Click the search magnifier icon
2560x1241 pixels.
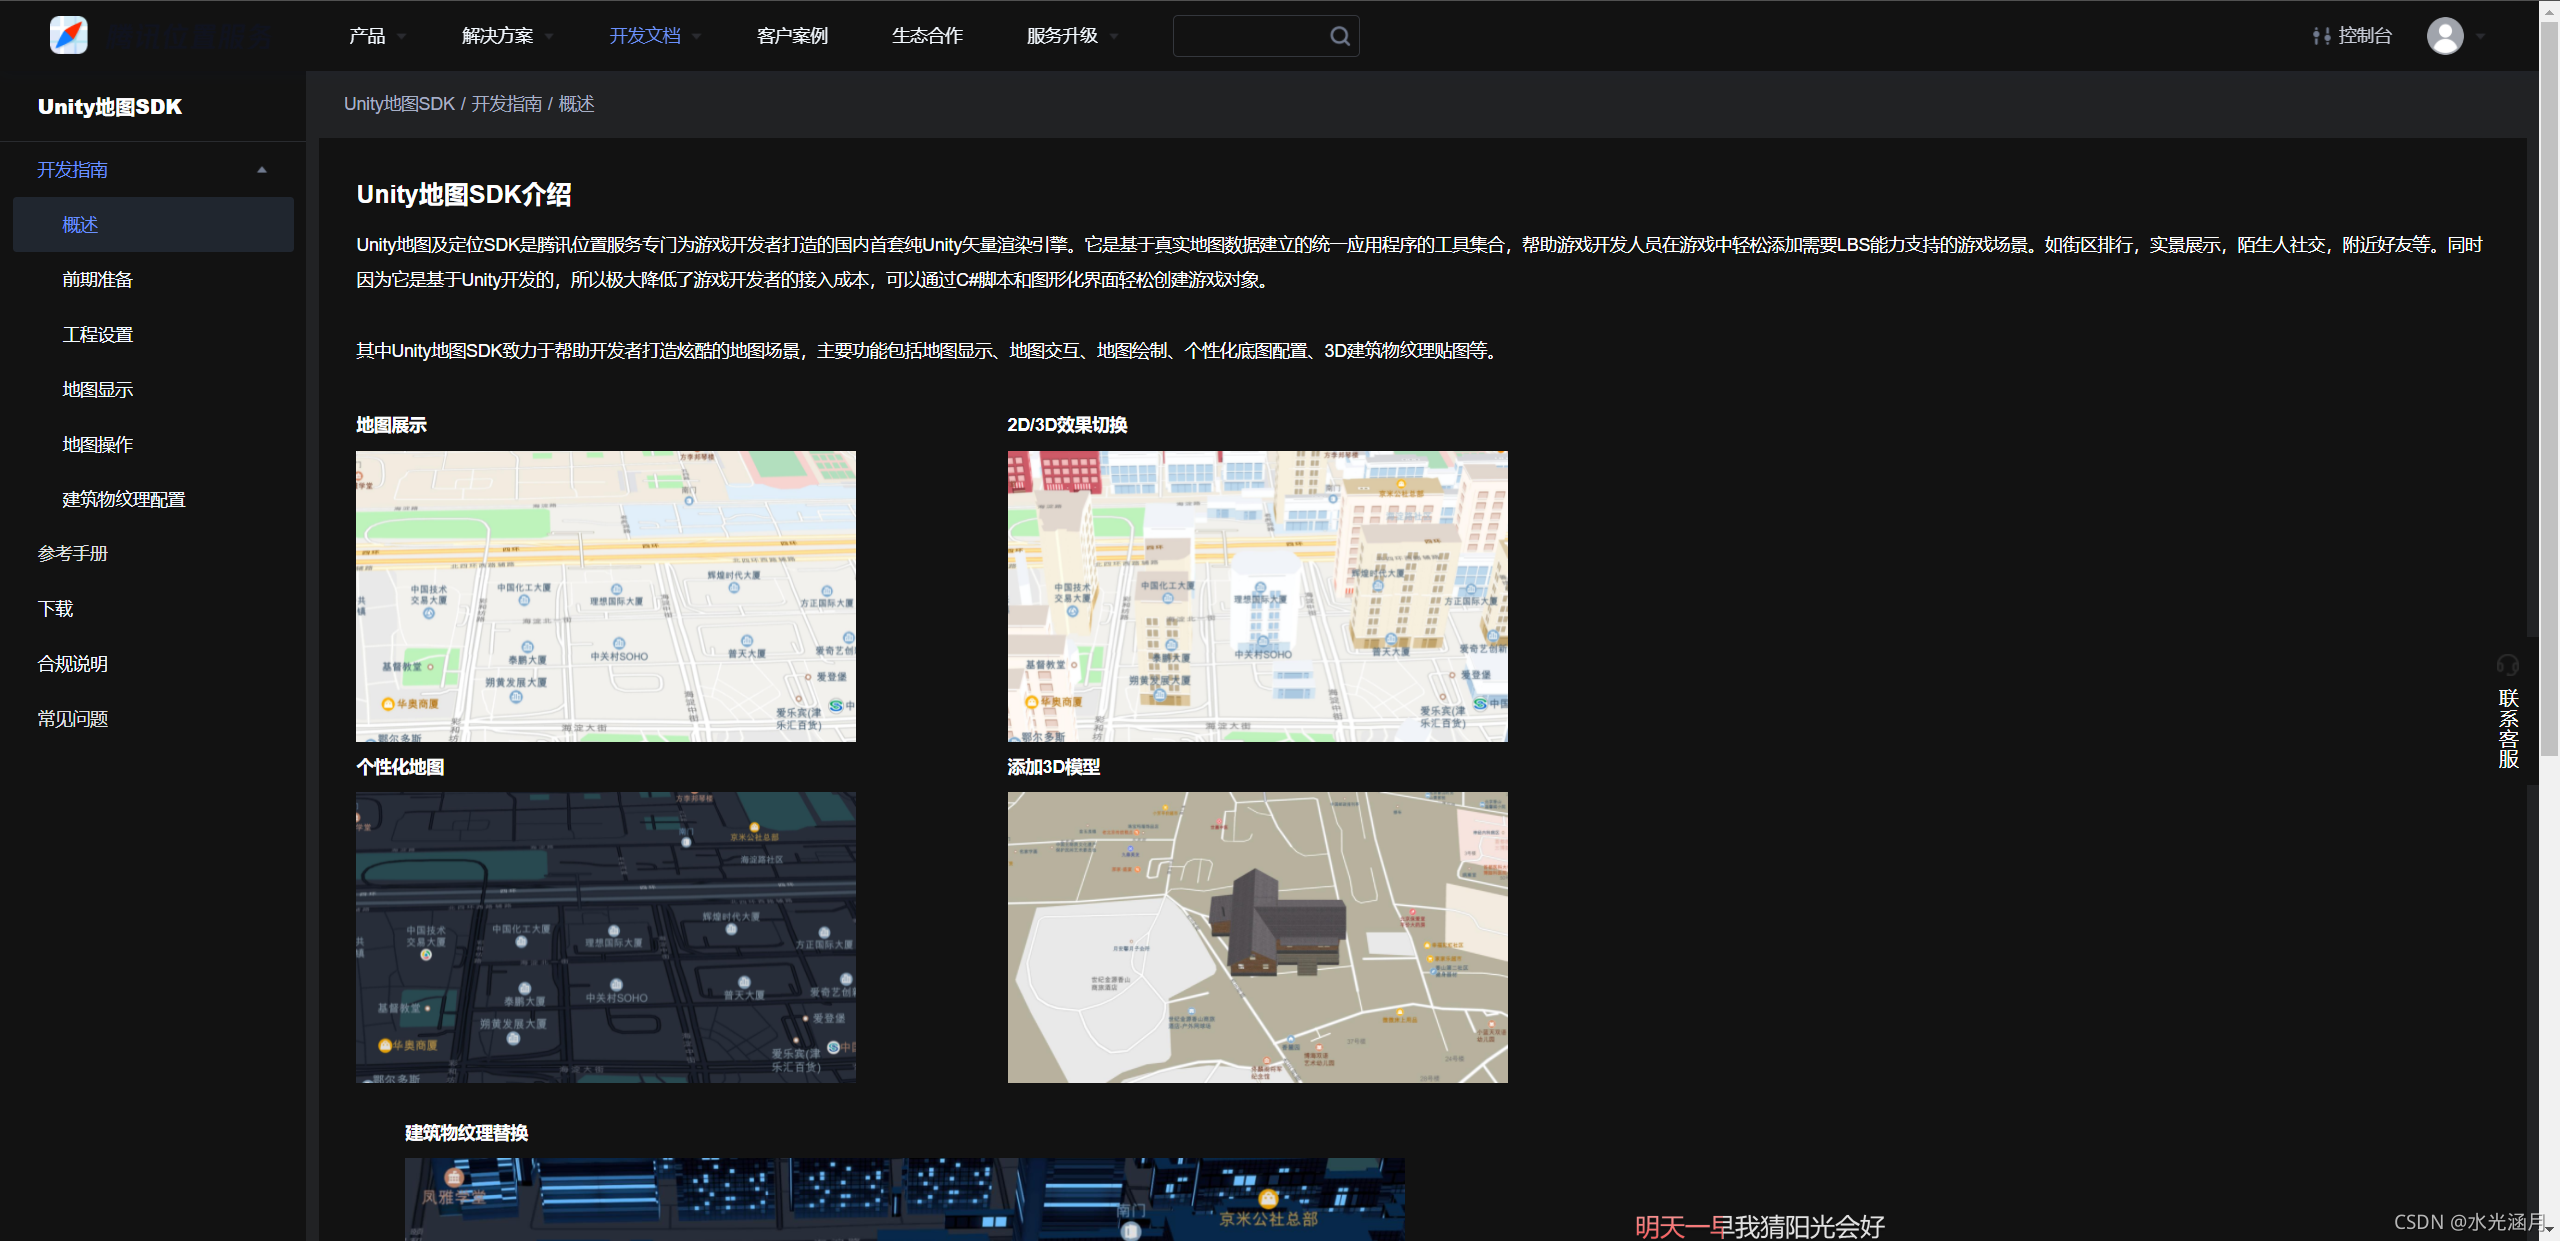[x=1339, y=36]
